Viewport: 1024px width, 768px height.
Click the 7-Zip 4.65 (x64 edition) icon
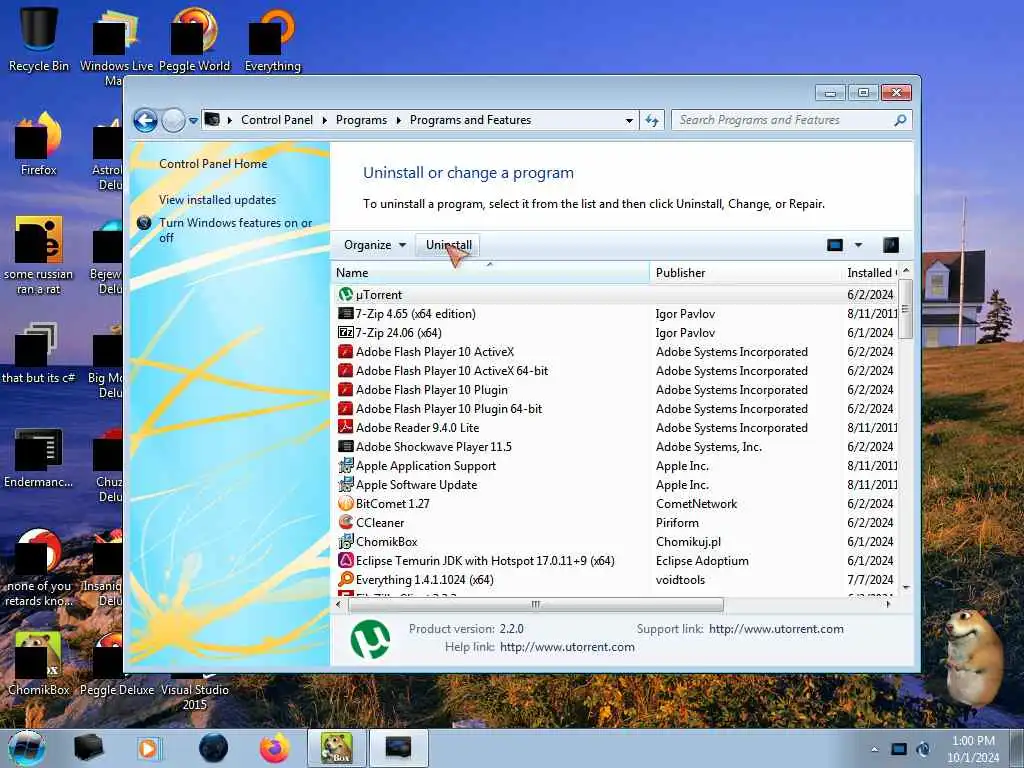(x=345, y=313)
